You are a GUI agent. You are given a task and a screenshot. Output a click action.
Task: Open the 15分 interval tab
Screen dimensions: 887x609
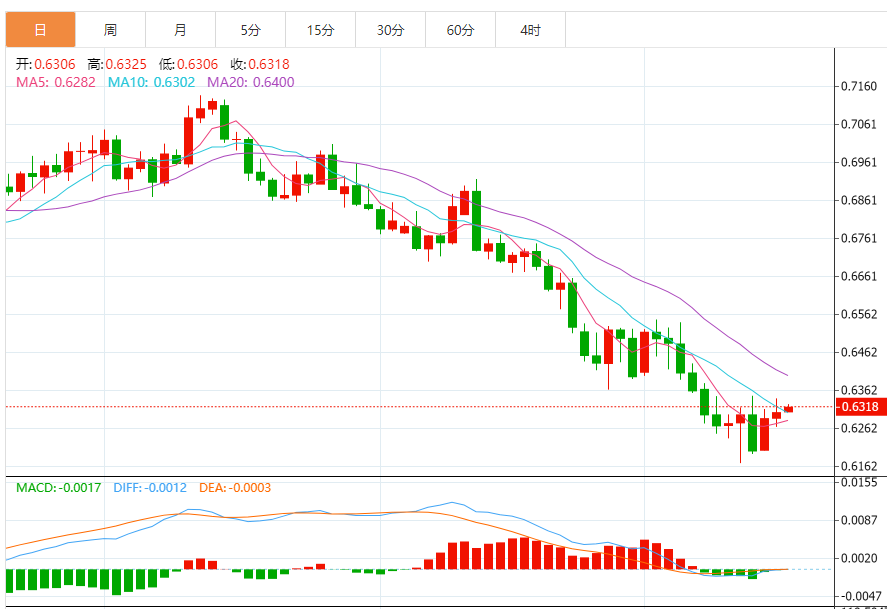pos(321,30)
